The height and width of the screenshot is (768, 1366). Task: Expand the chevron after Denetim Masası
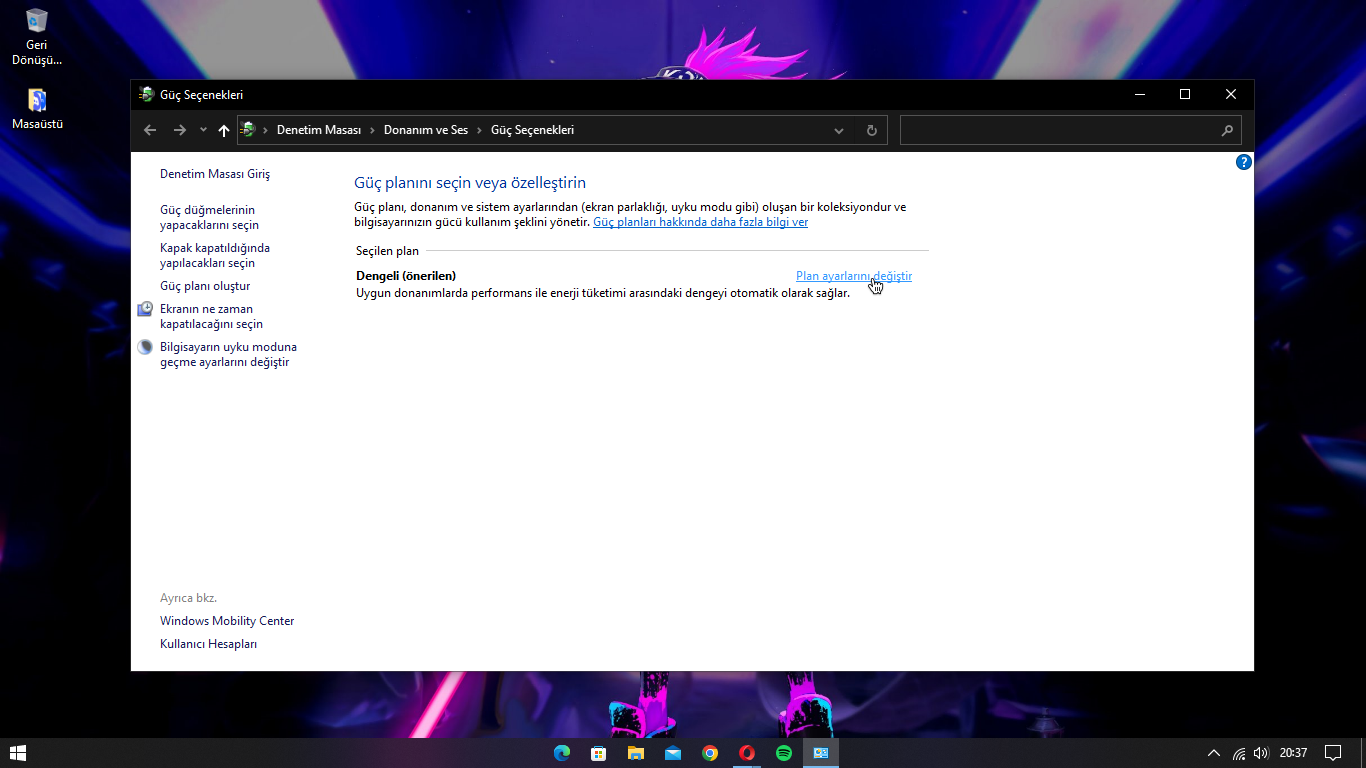click(x=372, y=130)
